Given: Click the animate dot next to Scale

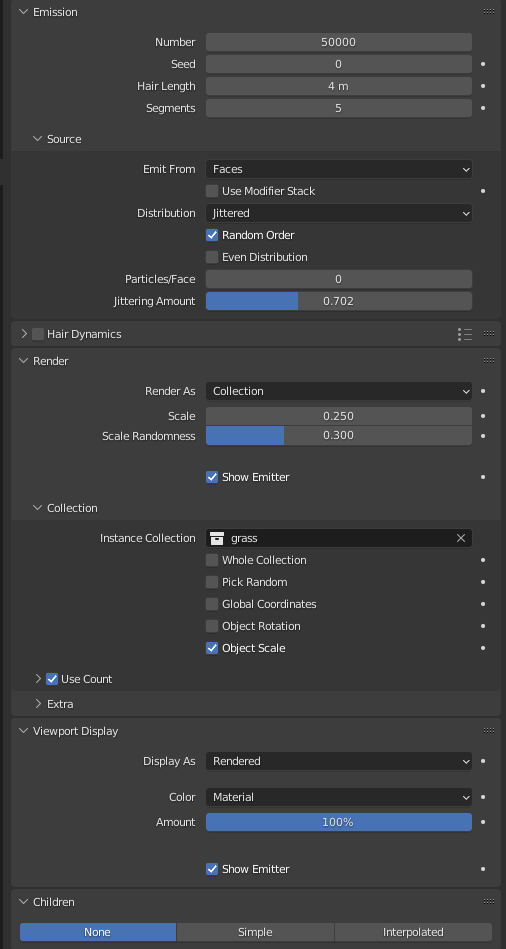Looking at the screenshot, I should pos(483,416).
